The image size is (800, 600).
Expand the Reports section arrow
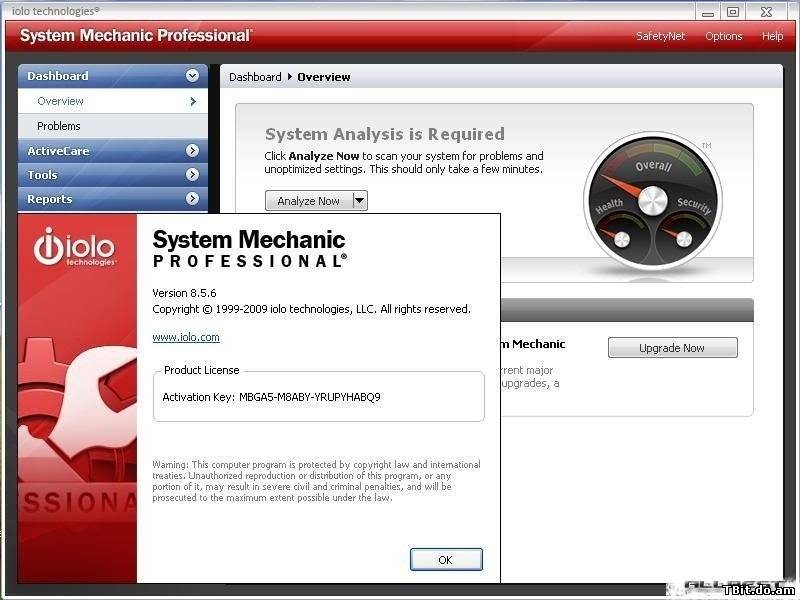coord(192,198)
